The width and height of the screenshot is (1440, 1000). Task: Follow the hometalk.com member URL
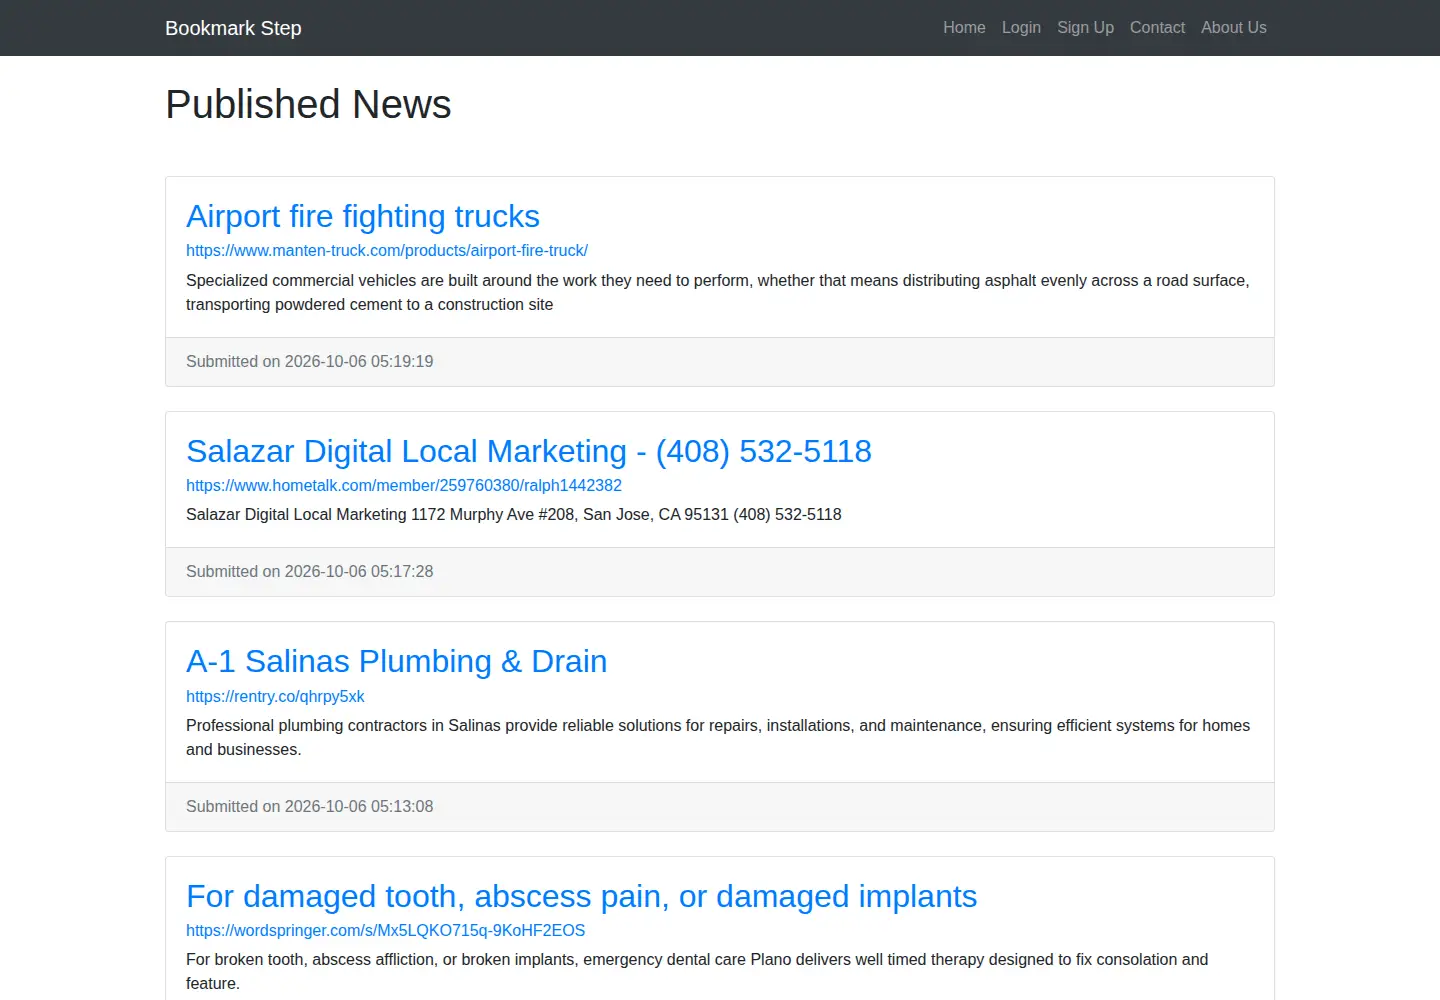tap(404, 486)
